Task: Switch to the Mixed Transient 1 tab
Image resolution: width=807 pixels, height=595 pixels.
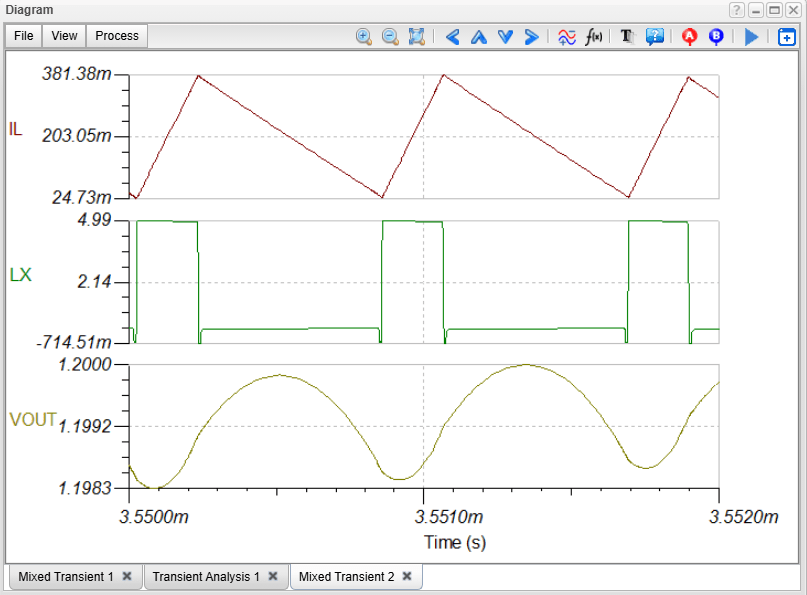Action: coord(66,577)
